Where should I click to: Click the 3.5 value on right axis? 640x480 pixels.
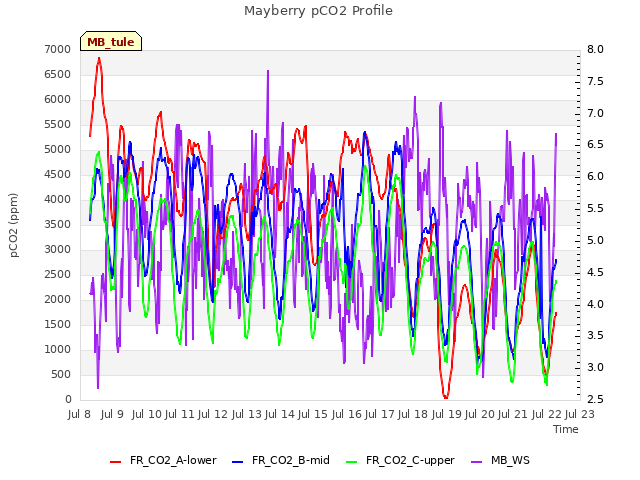[595, 336]
